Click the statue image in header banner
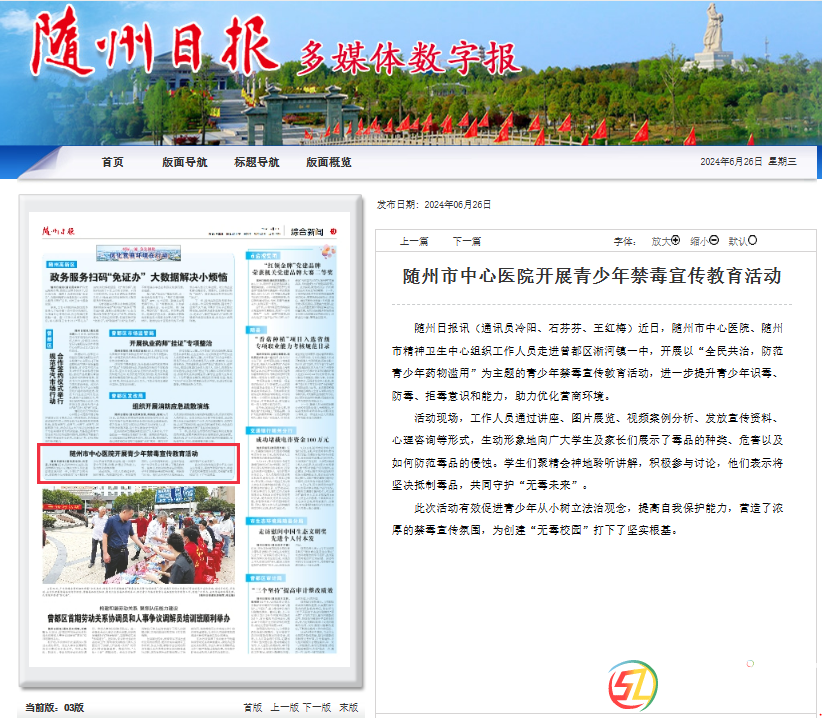 point(714,38)
